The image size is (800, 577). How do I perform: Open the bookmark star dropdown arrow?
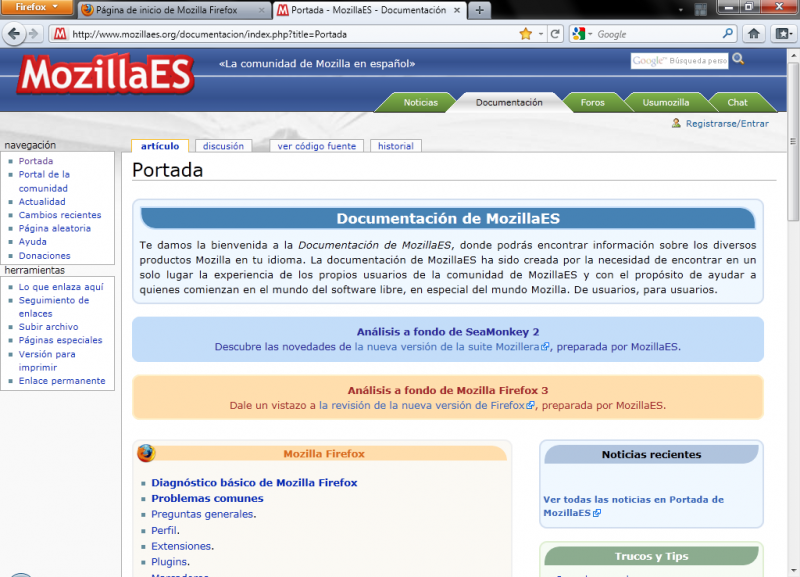click(x=540, y=34)
